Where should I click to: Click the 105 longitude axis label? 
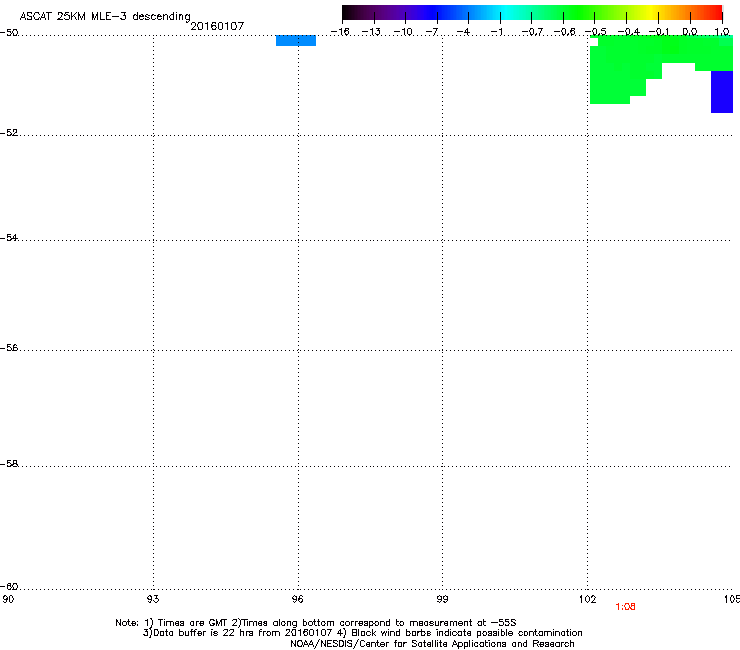tap(732, 599)
